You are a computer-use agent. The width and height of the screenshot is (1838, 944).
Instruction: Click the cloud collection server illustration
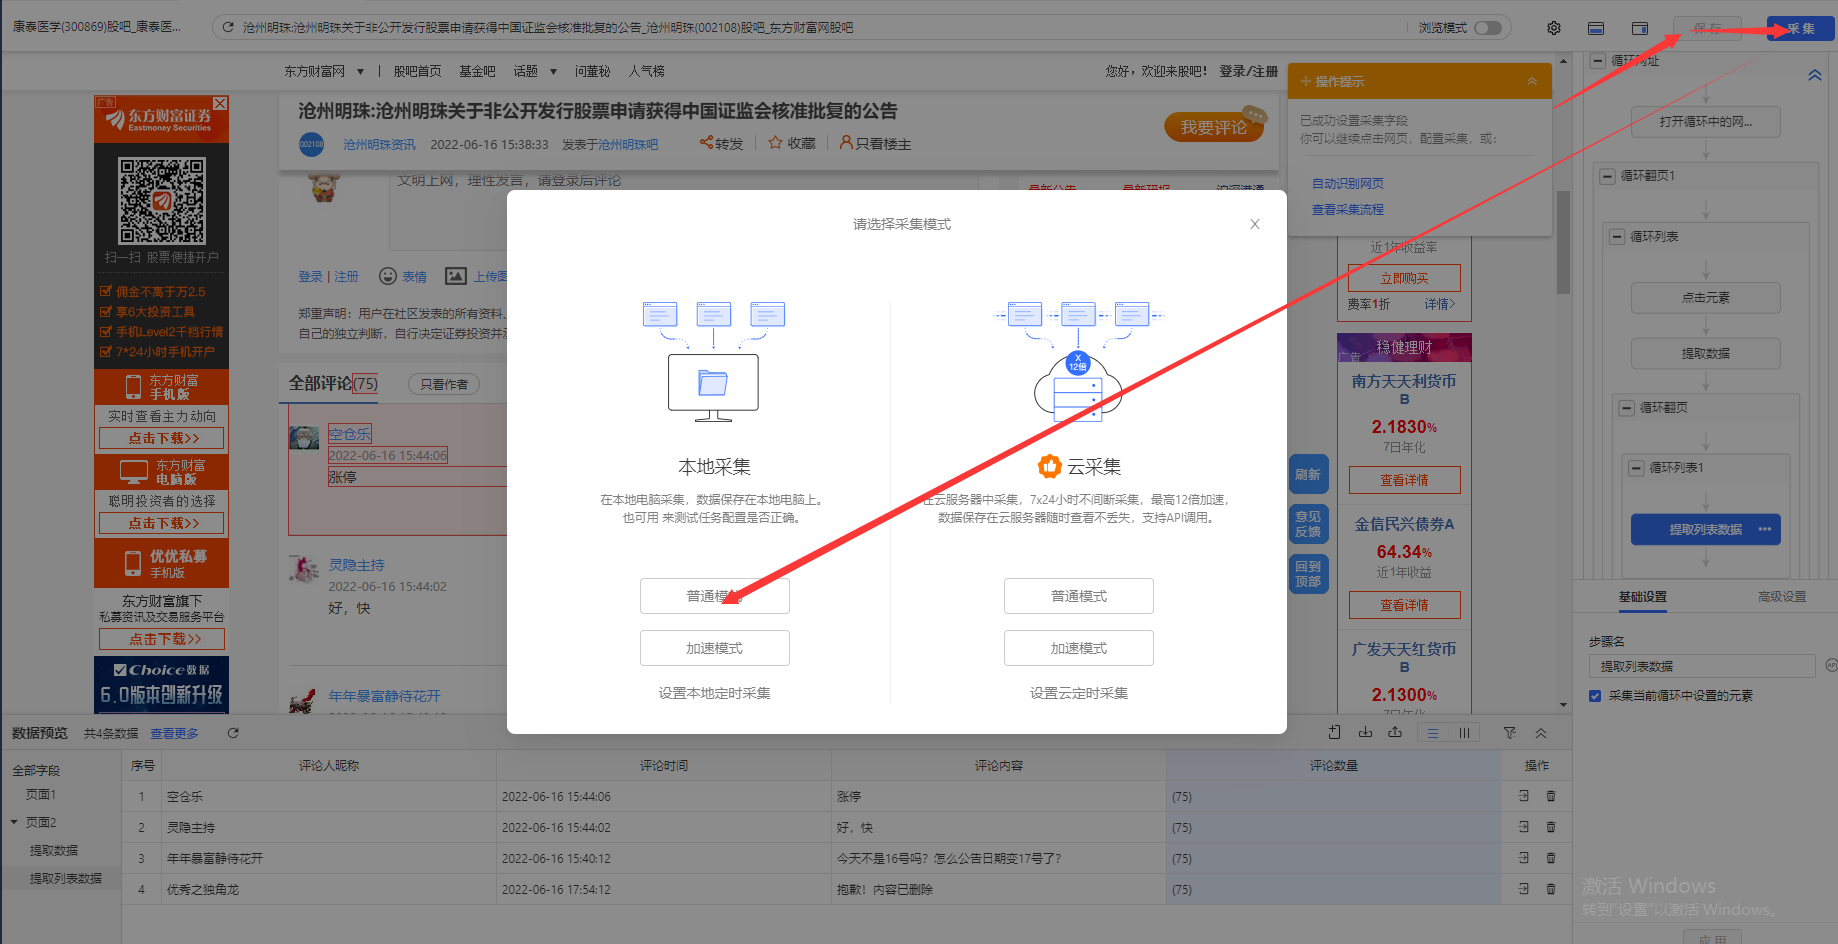[x=1078, y=361]
